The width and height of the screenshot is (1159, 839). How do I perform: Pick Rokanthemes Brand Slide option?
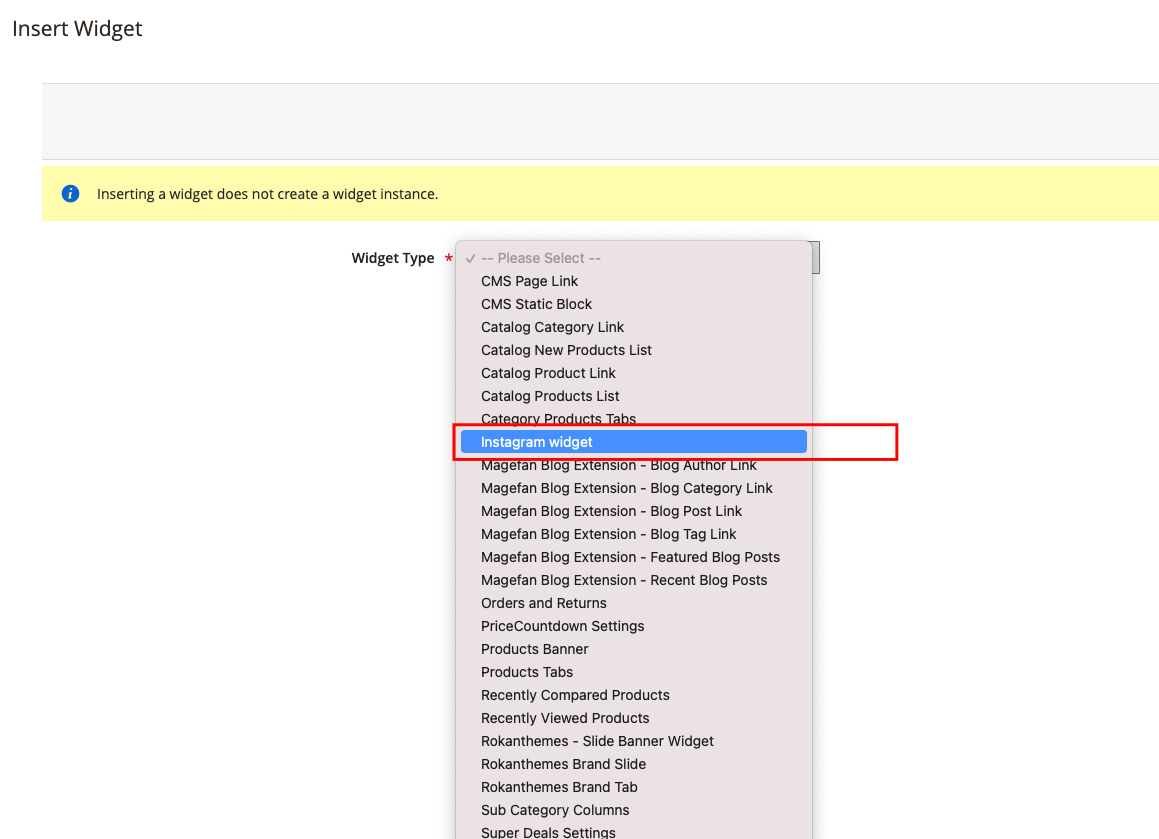coord(633,764)
